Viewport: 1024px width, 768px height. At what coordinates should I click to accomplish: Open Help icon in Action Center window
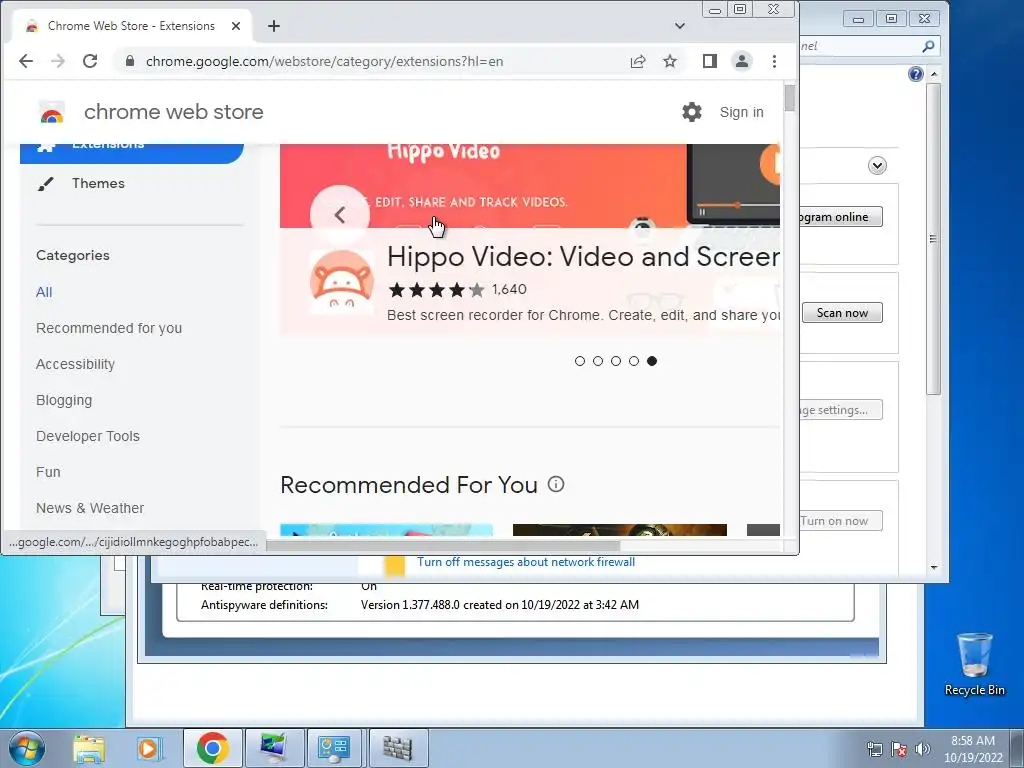[916, 74]
